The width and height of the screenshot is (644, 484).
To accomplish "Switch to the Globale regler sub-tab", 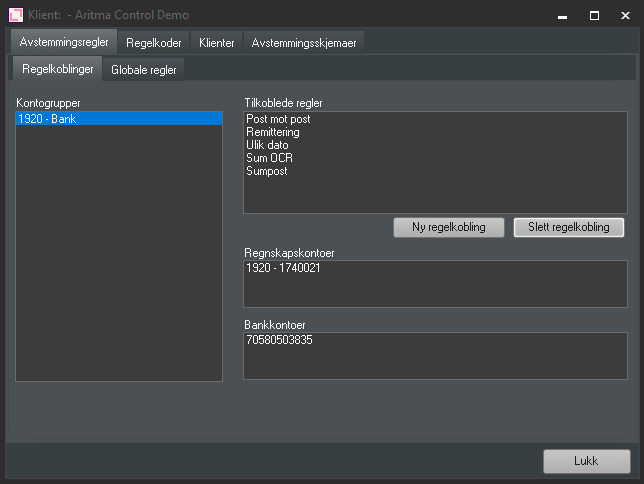I will pyautogui.click(x=143, y=70).
